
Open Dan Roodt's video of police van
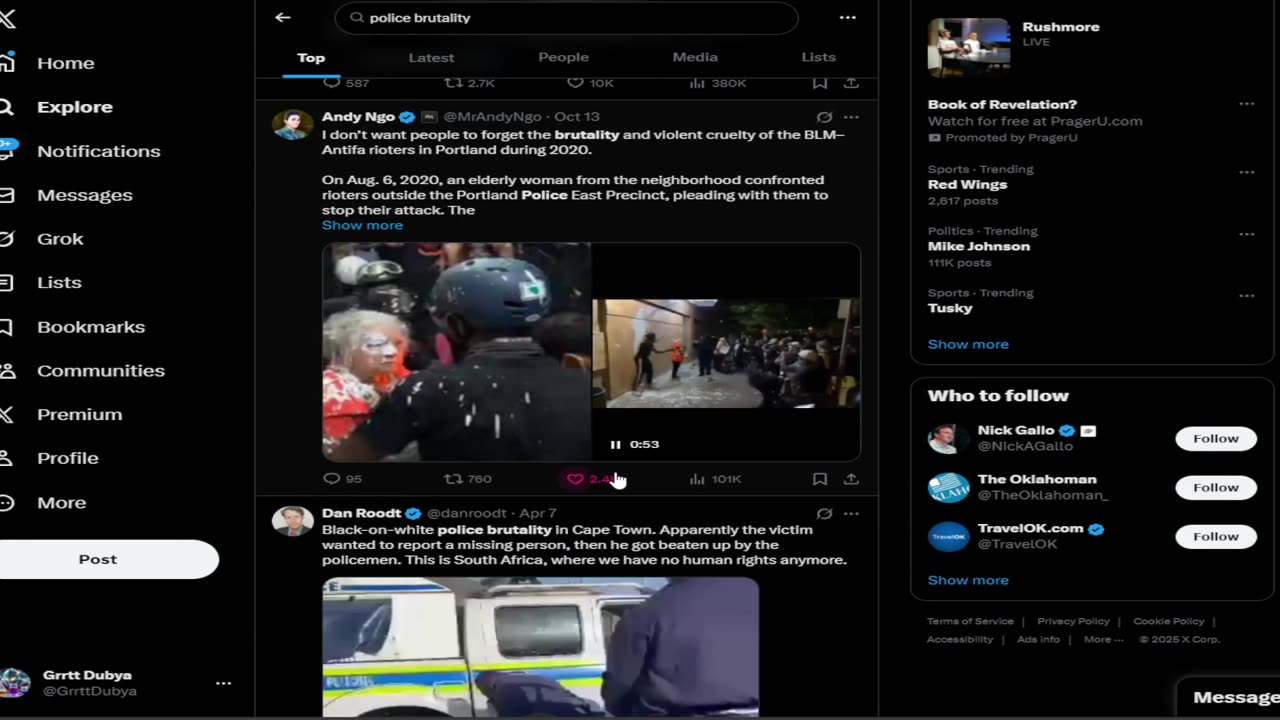coord(540,646)
